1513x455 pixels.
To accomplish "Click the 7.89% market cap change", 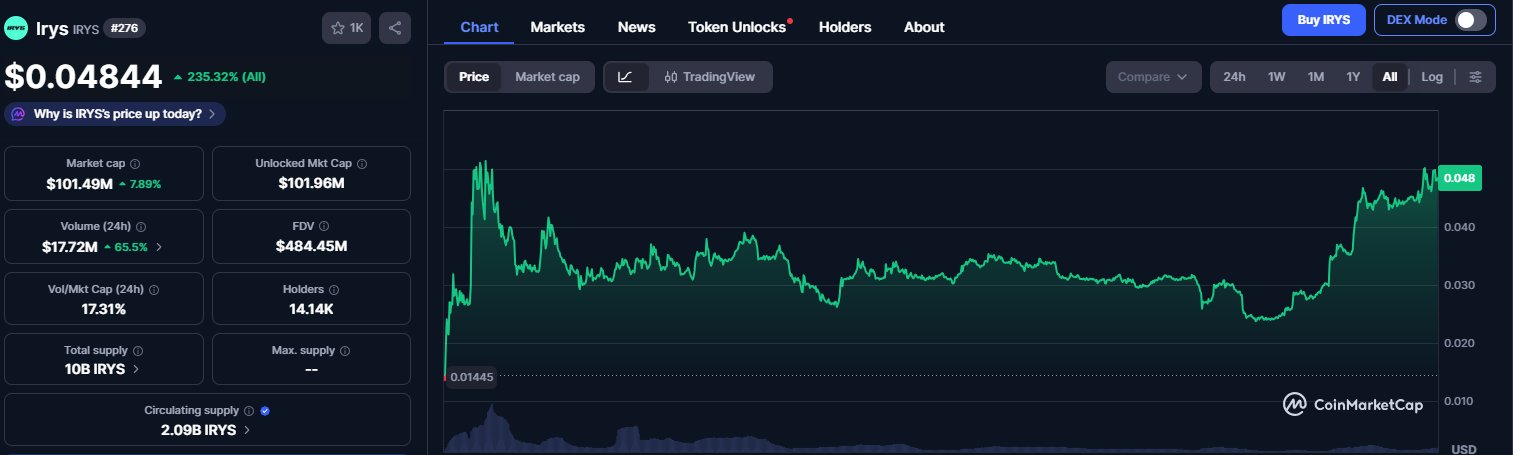I will 140,184.
